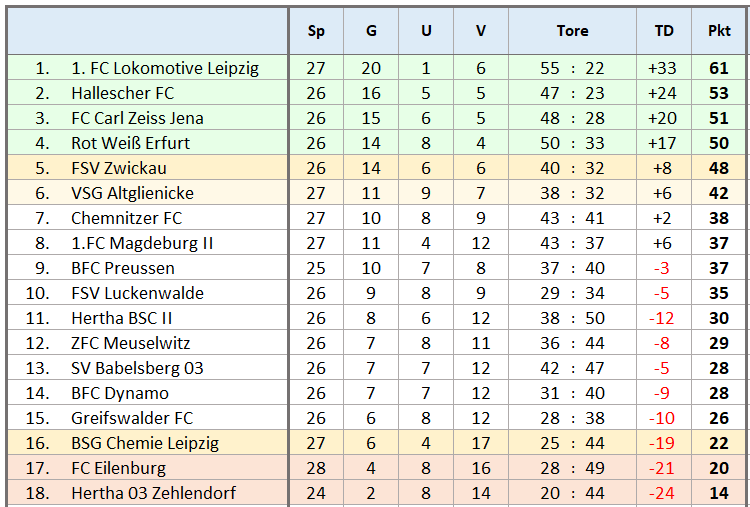Click the Tore column header

572,31
